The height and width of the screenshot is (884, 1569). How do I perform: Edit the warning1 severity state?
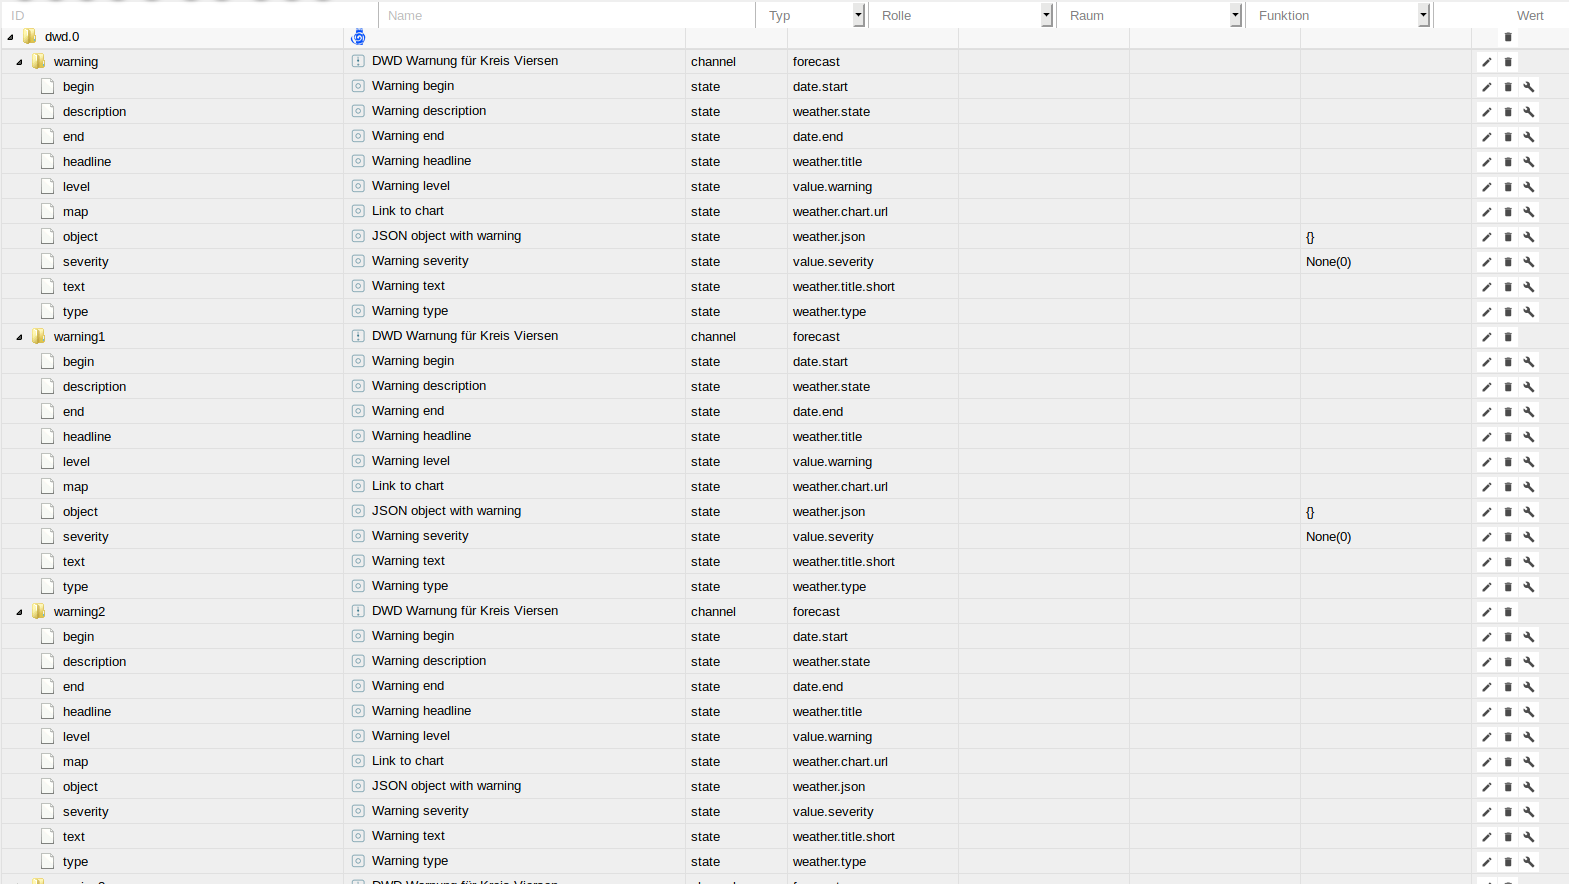[1487, 537]
